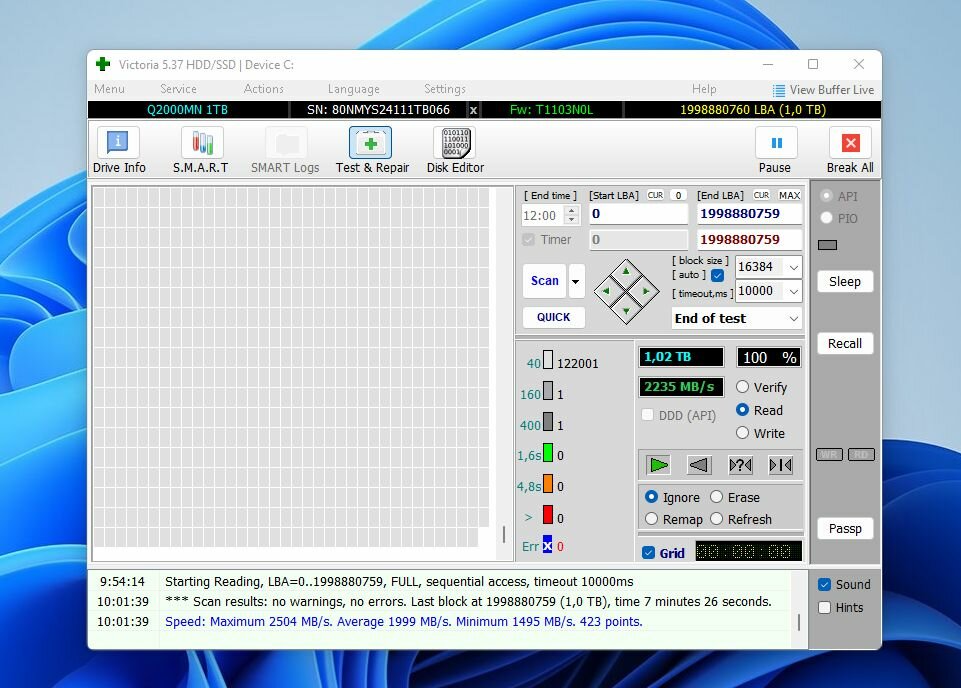Open the Disk Editor
The width and height of the screenshot is (961, 688).
pyautogui.click(x=455, y=151)
